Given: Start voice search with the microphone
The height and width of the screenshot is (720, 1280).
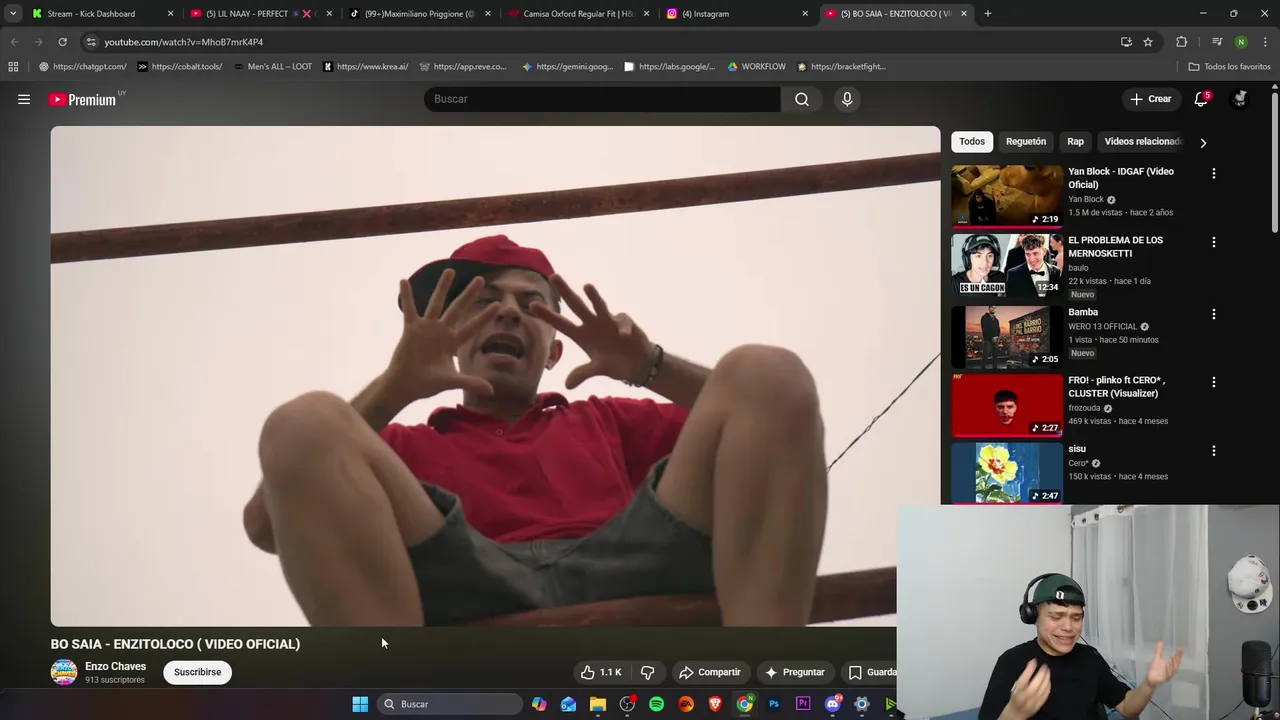Looking at the screenshot, I should [x=847, y=99].
